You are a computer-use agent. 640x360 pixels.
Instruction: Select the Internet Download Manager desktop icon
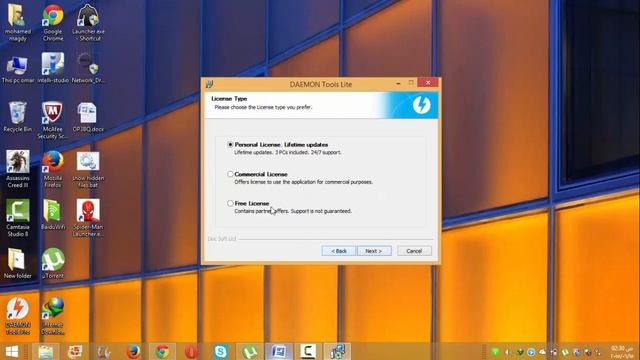pyautogui.click(x=53, y=316)
